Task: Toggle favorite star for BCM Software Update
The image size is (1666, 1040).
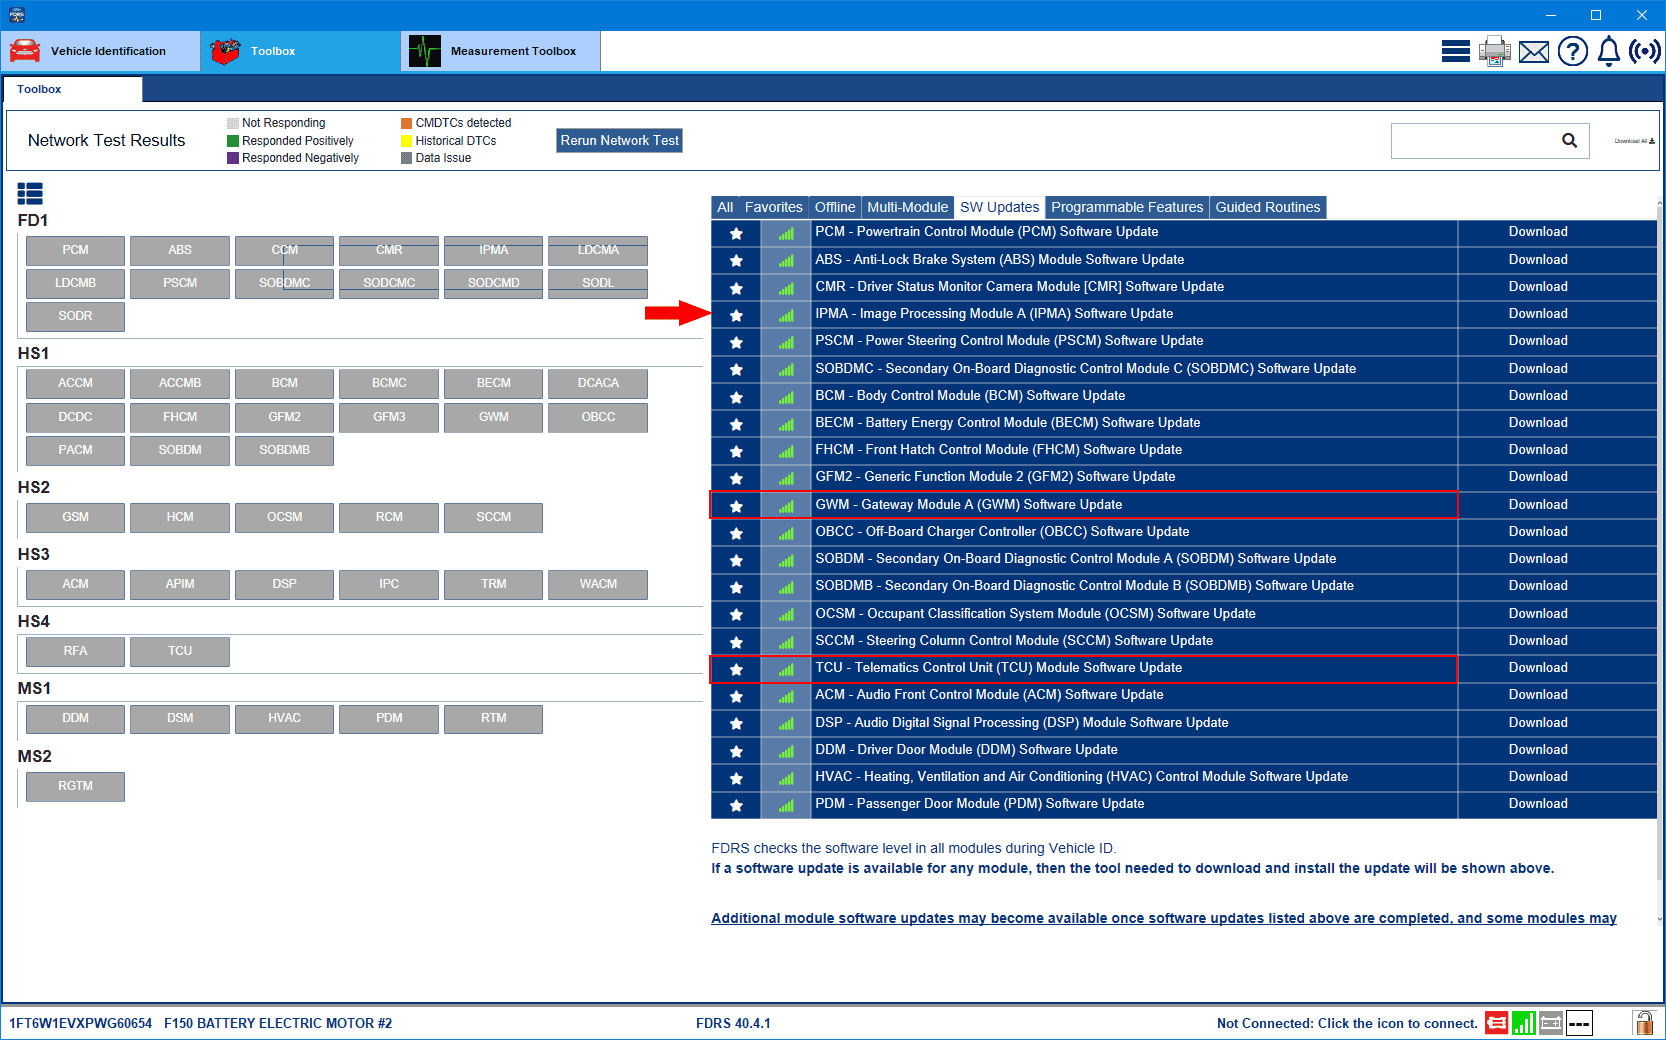Action: click(736, 397)
